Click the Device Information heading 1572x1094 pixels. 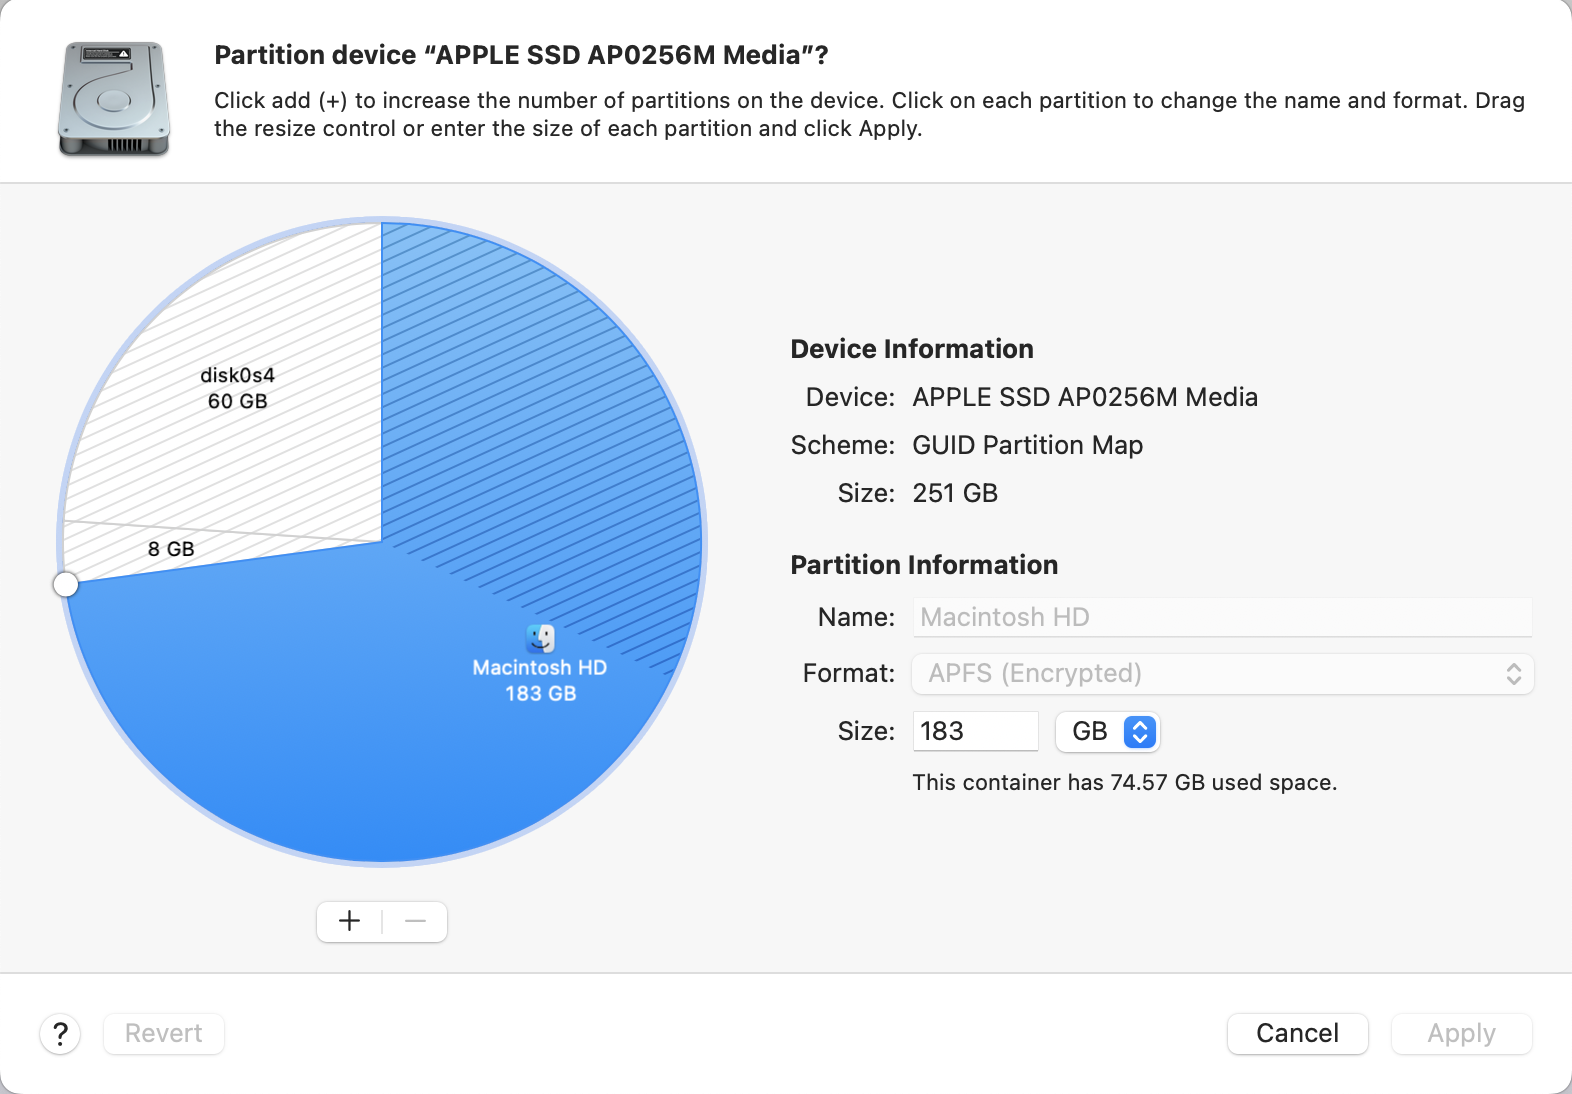pos(912,349)
